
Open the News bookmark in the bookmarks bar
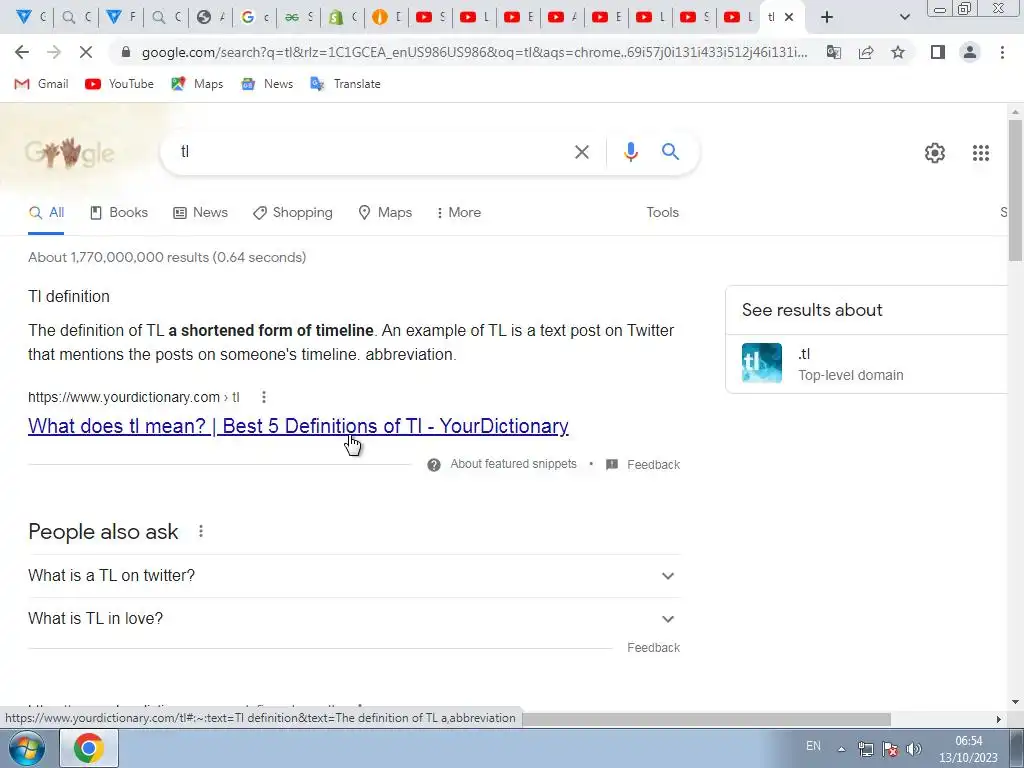point(266,84)
